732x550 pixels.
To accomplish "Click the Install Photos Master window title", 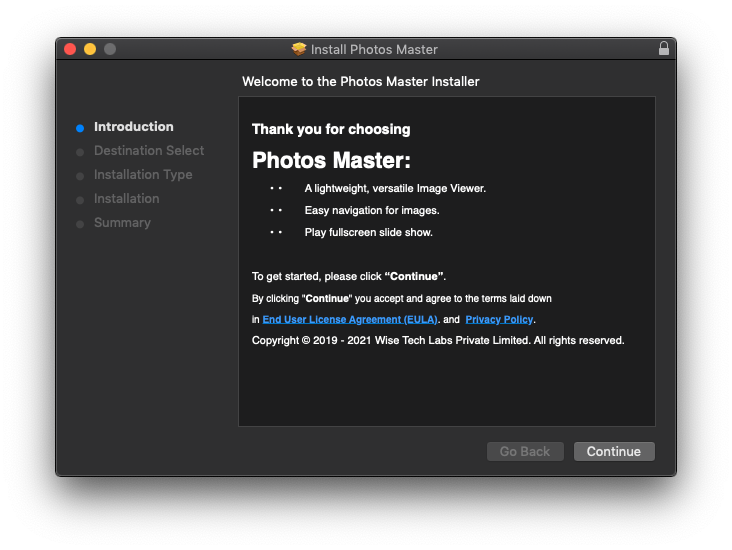I will [374, 49].
